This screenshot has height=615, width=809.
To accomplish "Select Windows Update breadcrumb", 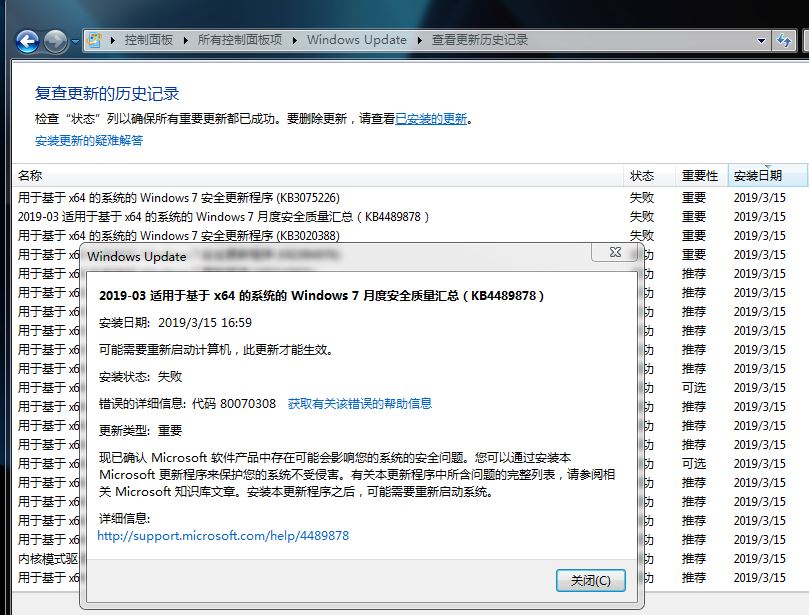I will coord(357,40).
